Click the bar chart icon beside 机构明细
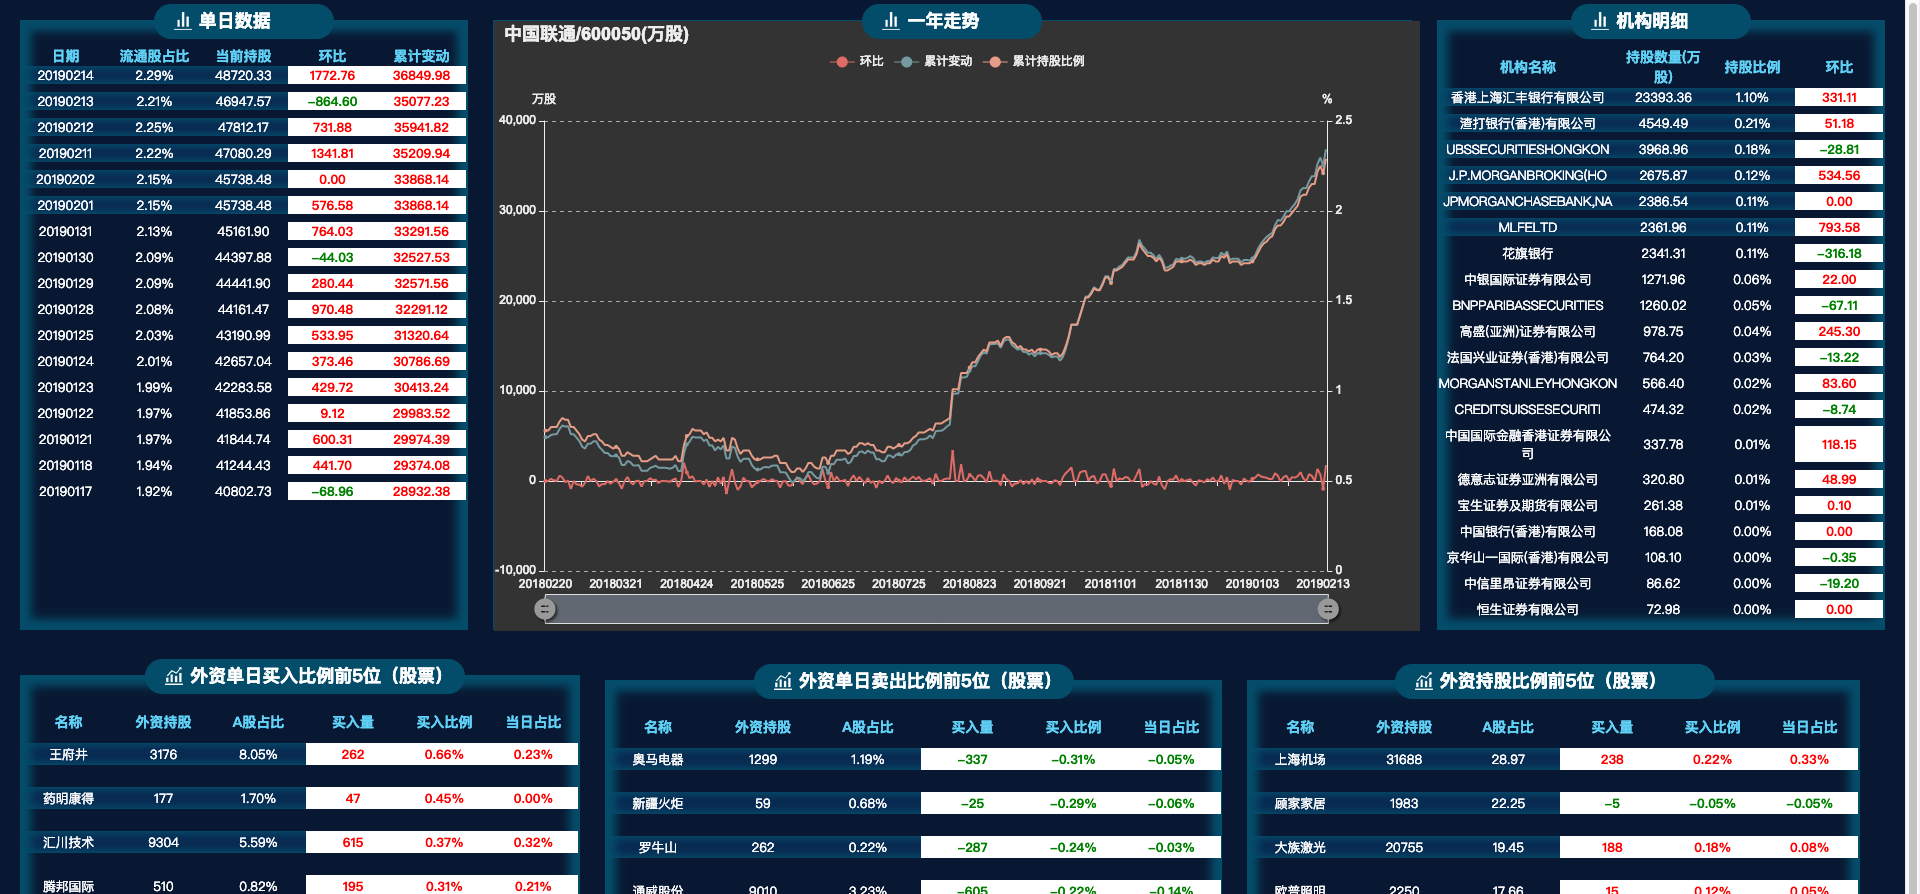The image size is (1920, 894). tap(1600, 21)
